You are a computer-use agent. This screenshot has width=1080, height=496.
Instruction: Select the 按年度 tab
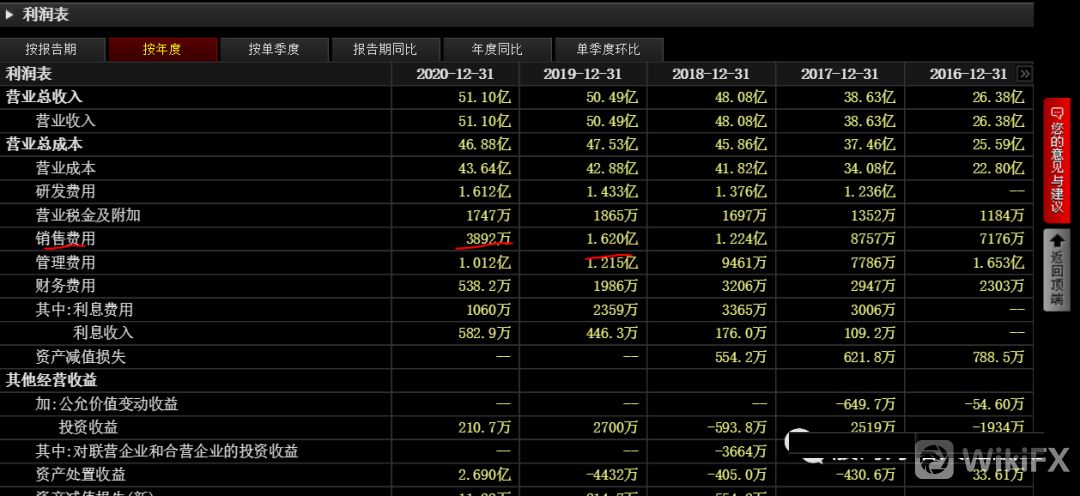coord(162,49)
